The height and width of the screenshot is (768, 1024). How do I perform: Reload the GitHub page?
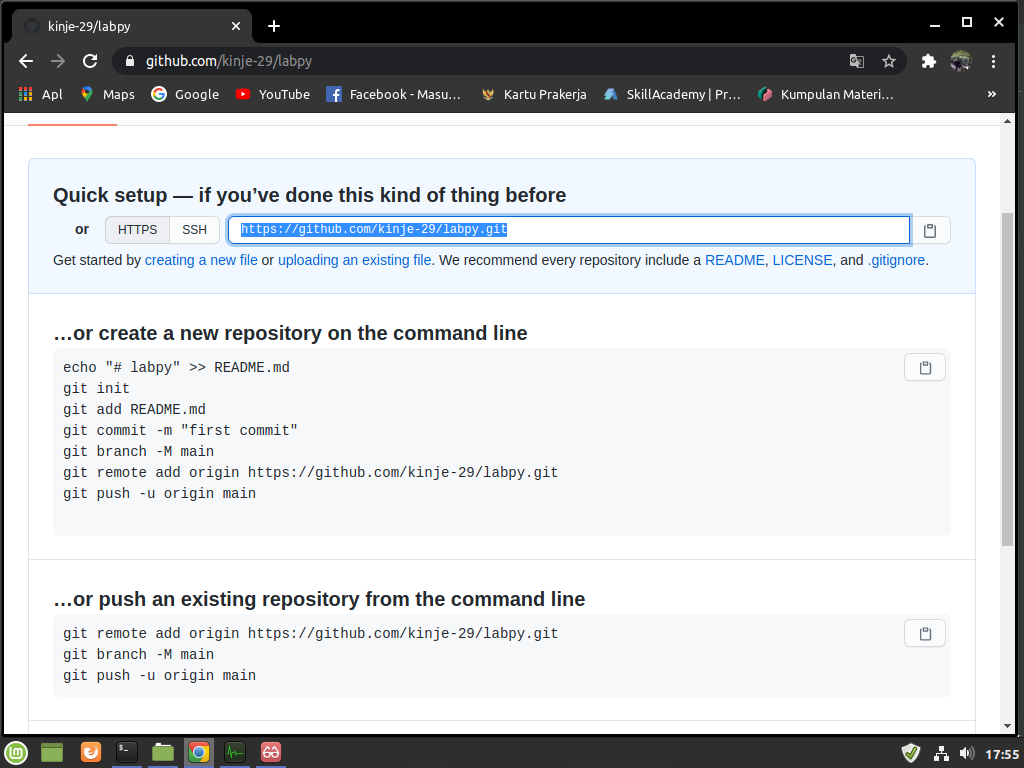pos(90,61)
